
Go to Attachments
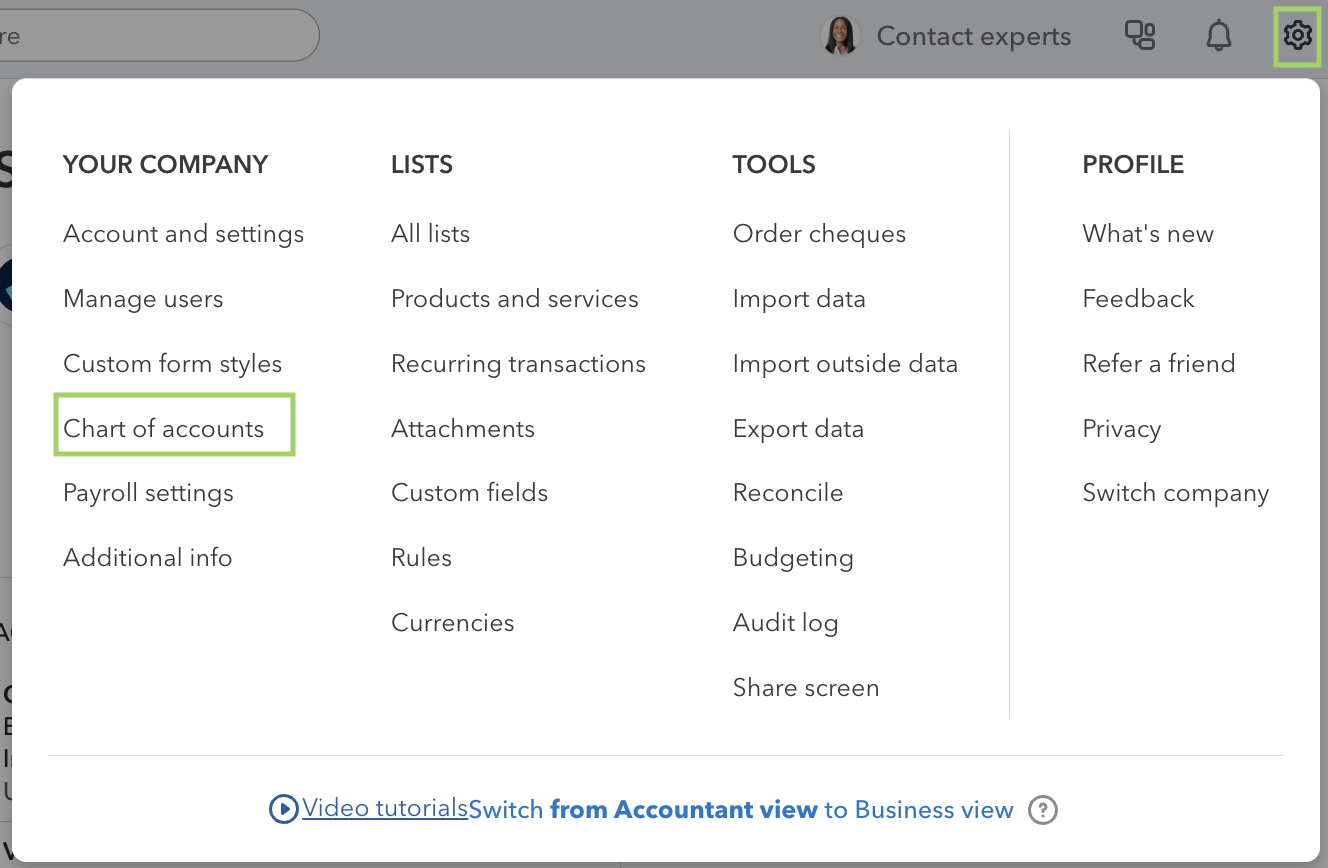click(x=462, y=428)
